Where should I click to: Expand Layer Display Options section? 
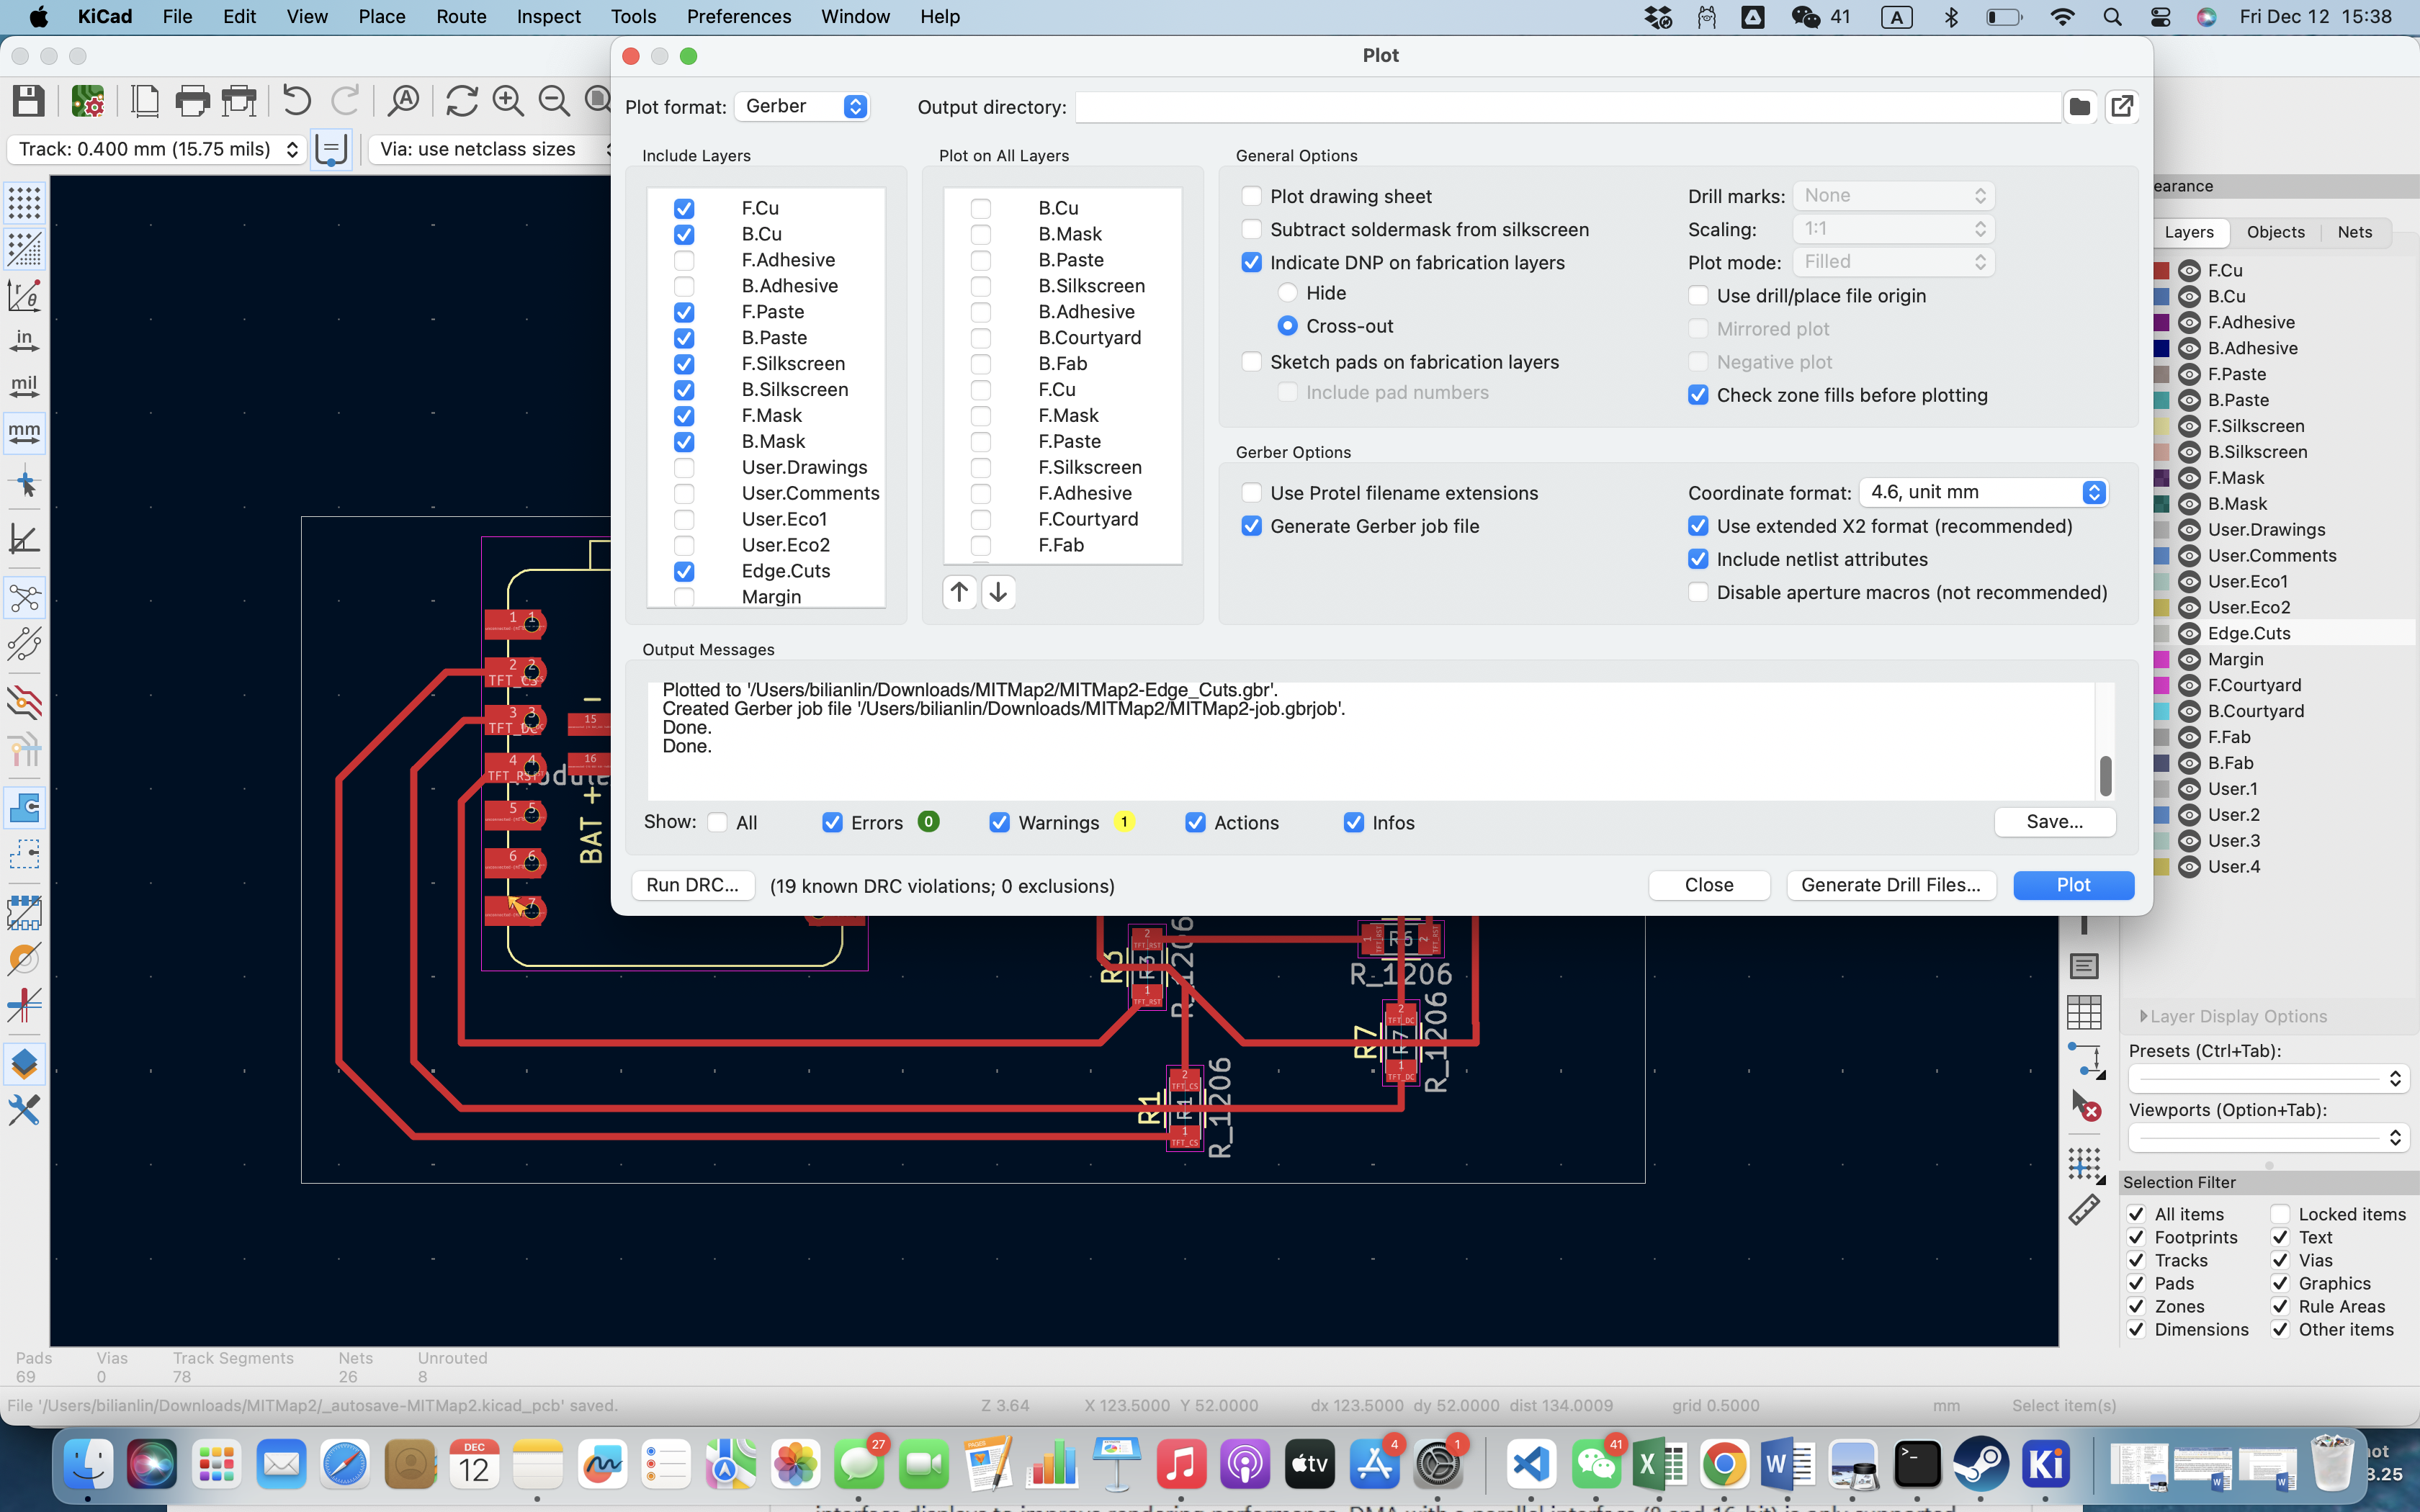[2144, 1016]
